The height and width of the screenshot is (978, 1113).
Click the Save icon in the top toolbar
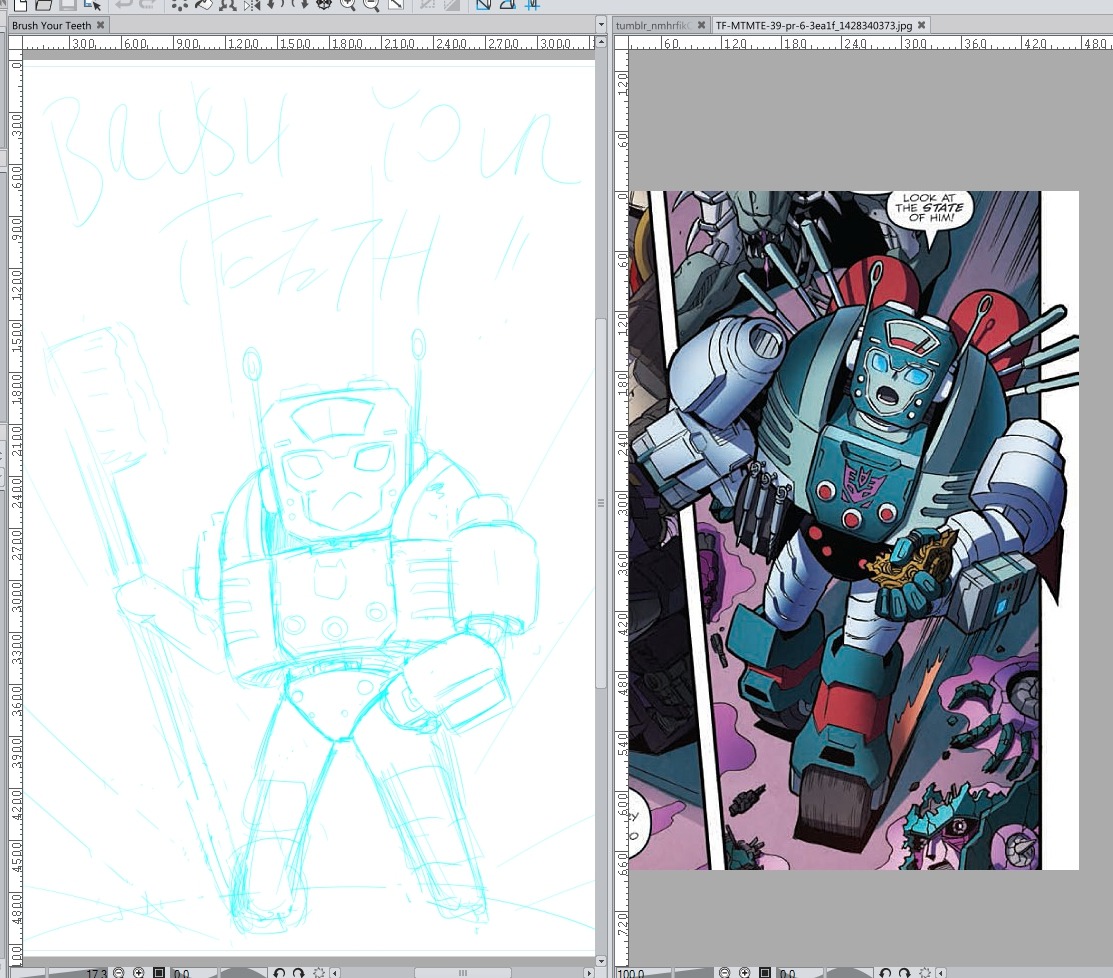[x=67, y=5]
